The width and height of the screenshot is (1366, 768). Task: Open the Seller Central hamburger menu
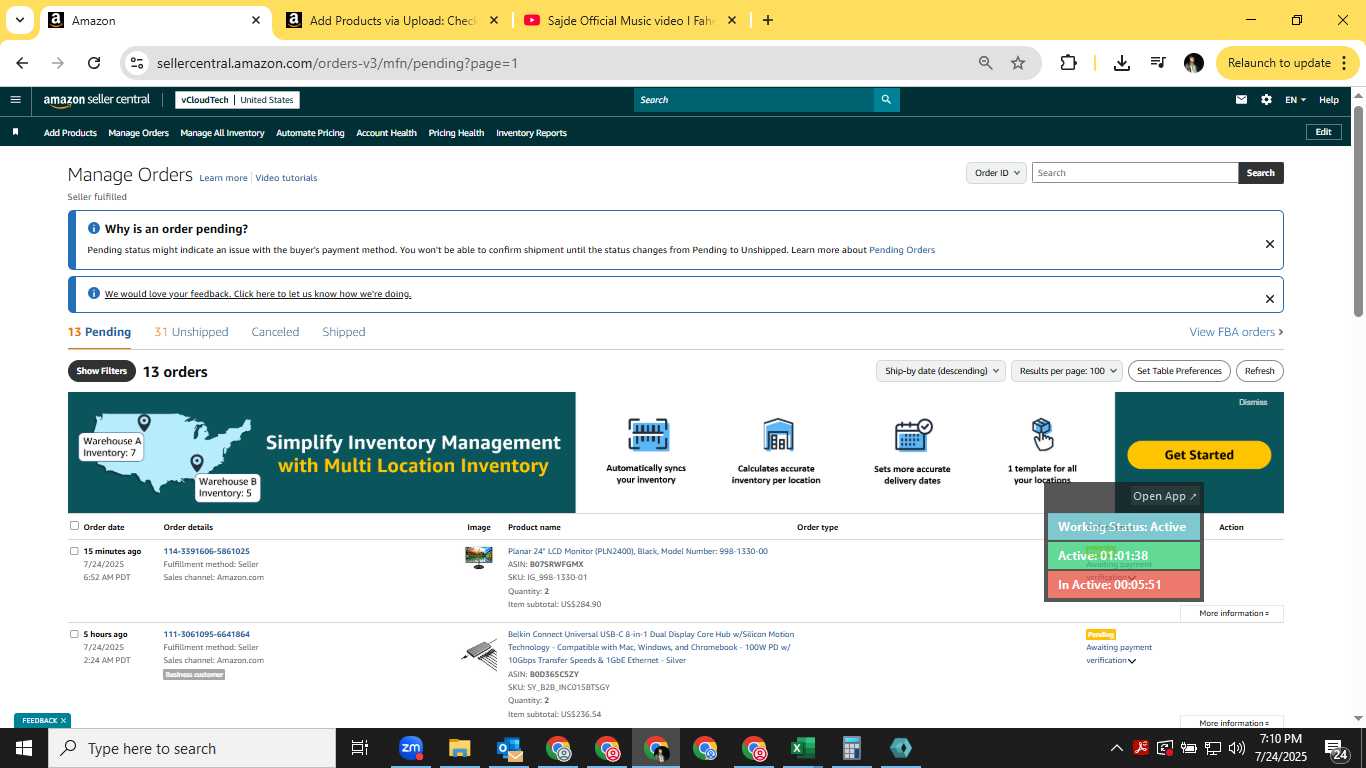click(x=15, y=100)
